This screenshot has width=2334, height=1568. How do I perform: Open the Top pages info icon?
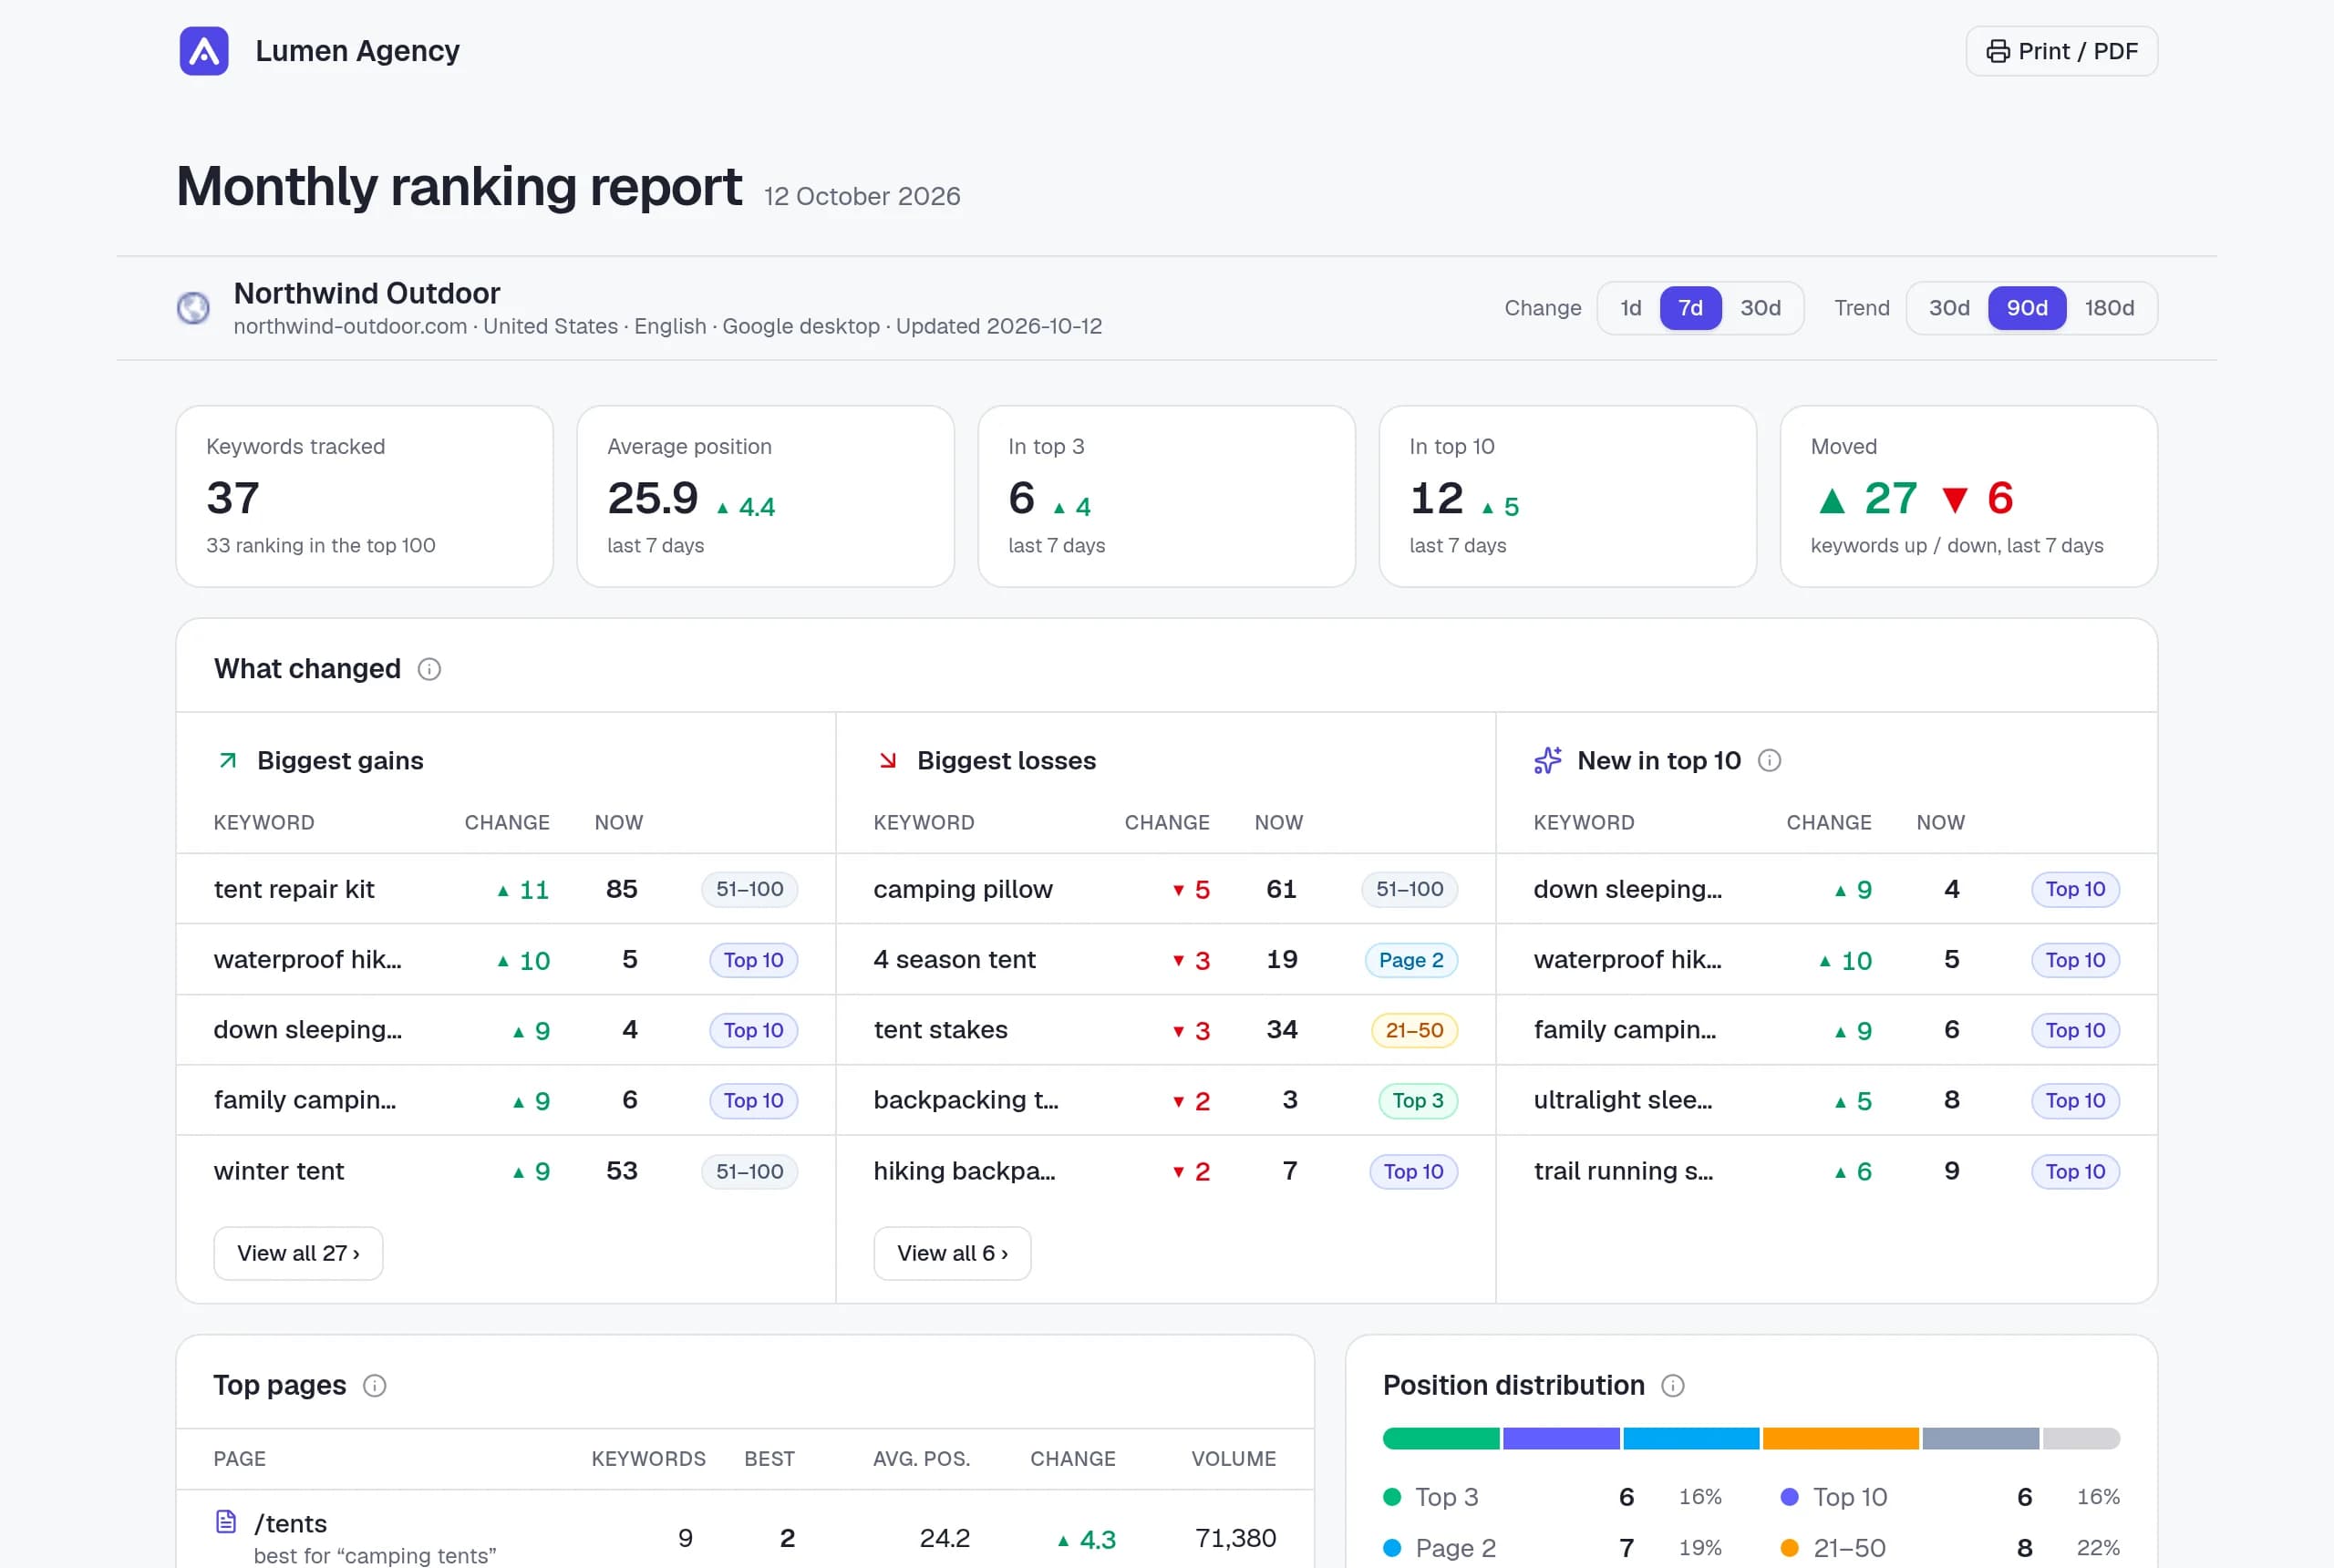click(374, 1385)
